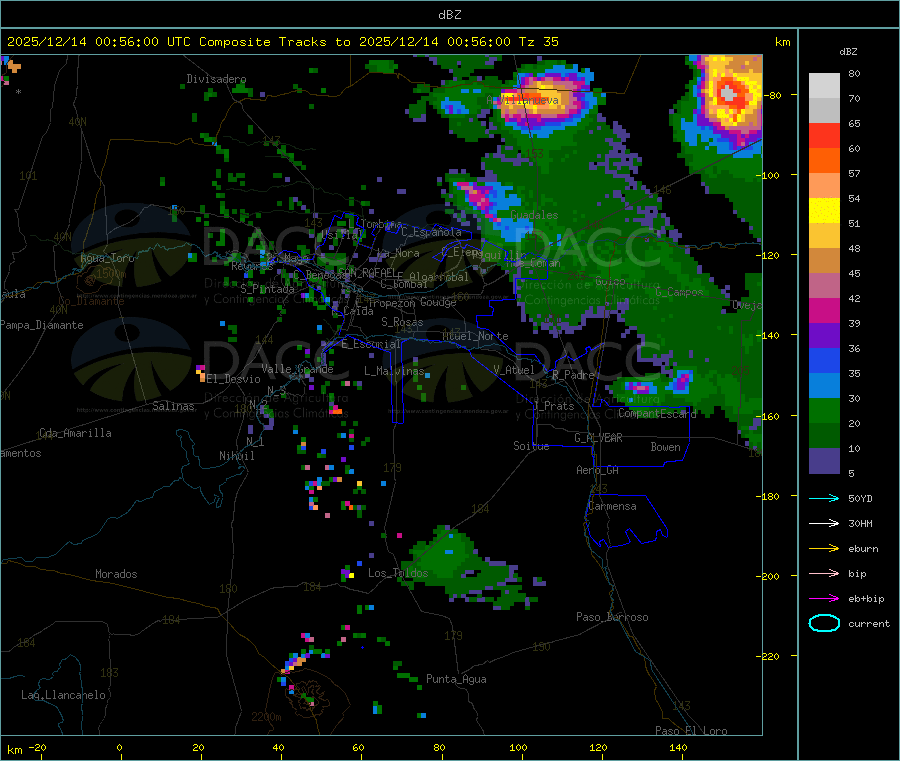Click the 'Morados' map label

(x=116, y=574)
